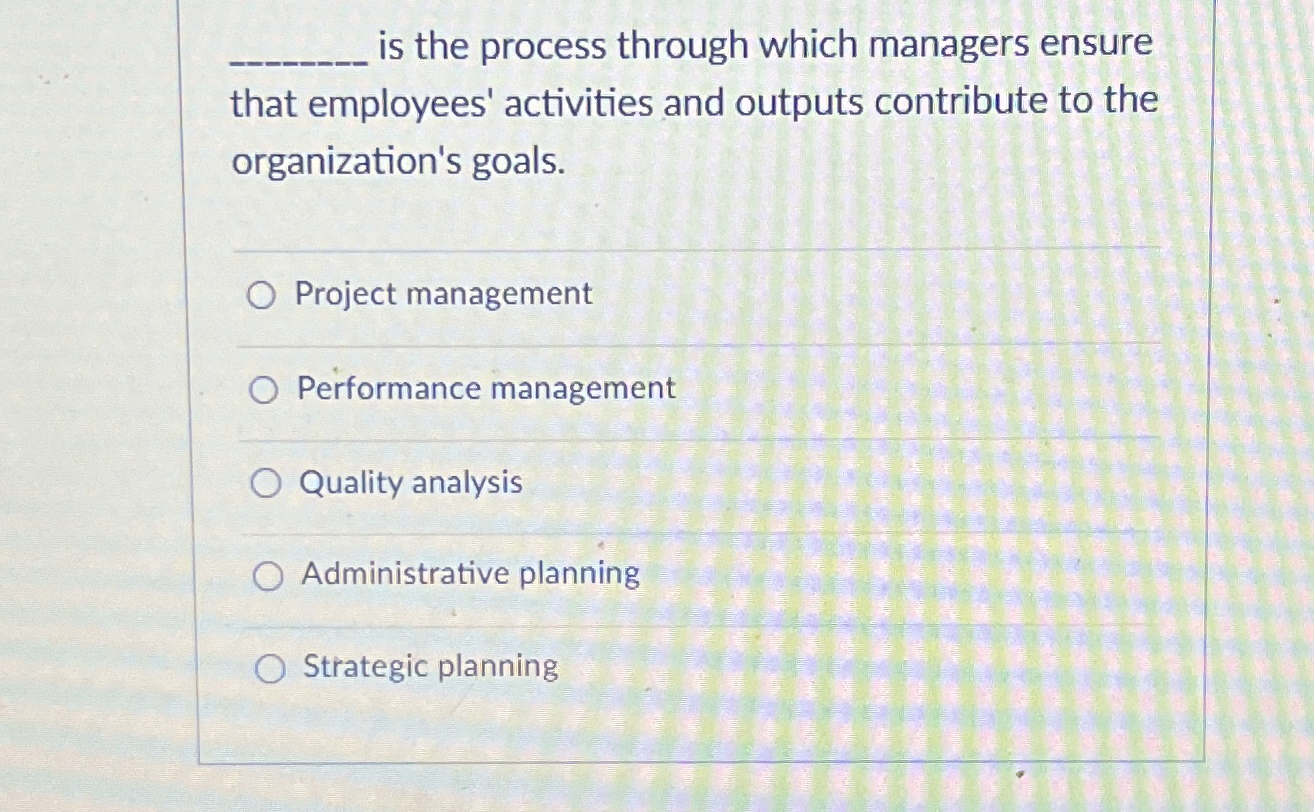Click the Project management option text
Image resolution: width=1314 pixels, height=812 pixels.
point(442,294)
